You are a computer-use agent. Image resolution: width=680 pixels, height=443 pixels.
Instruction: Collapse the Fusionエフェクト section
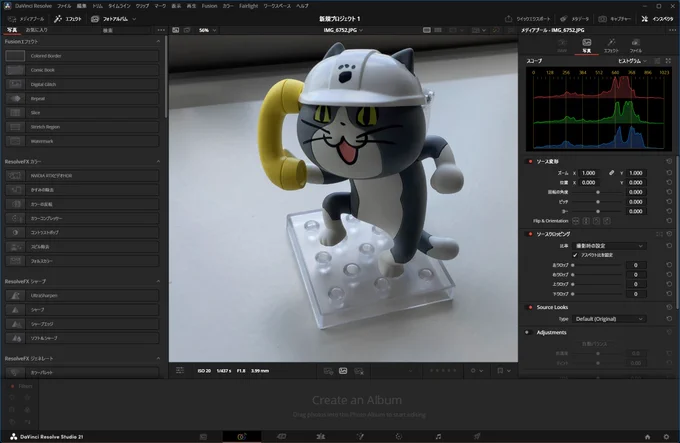coord(158,42)
